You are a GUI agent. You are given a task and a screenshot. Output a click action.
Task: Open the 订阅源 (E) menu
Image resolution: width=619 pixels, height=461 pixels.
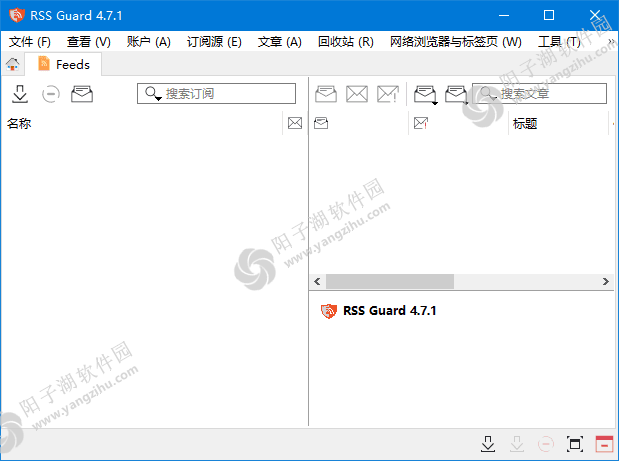214,41
